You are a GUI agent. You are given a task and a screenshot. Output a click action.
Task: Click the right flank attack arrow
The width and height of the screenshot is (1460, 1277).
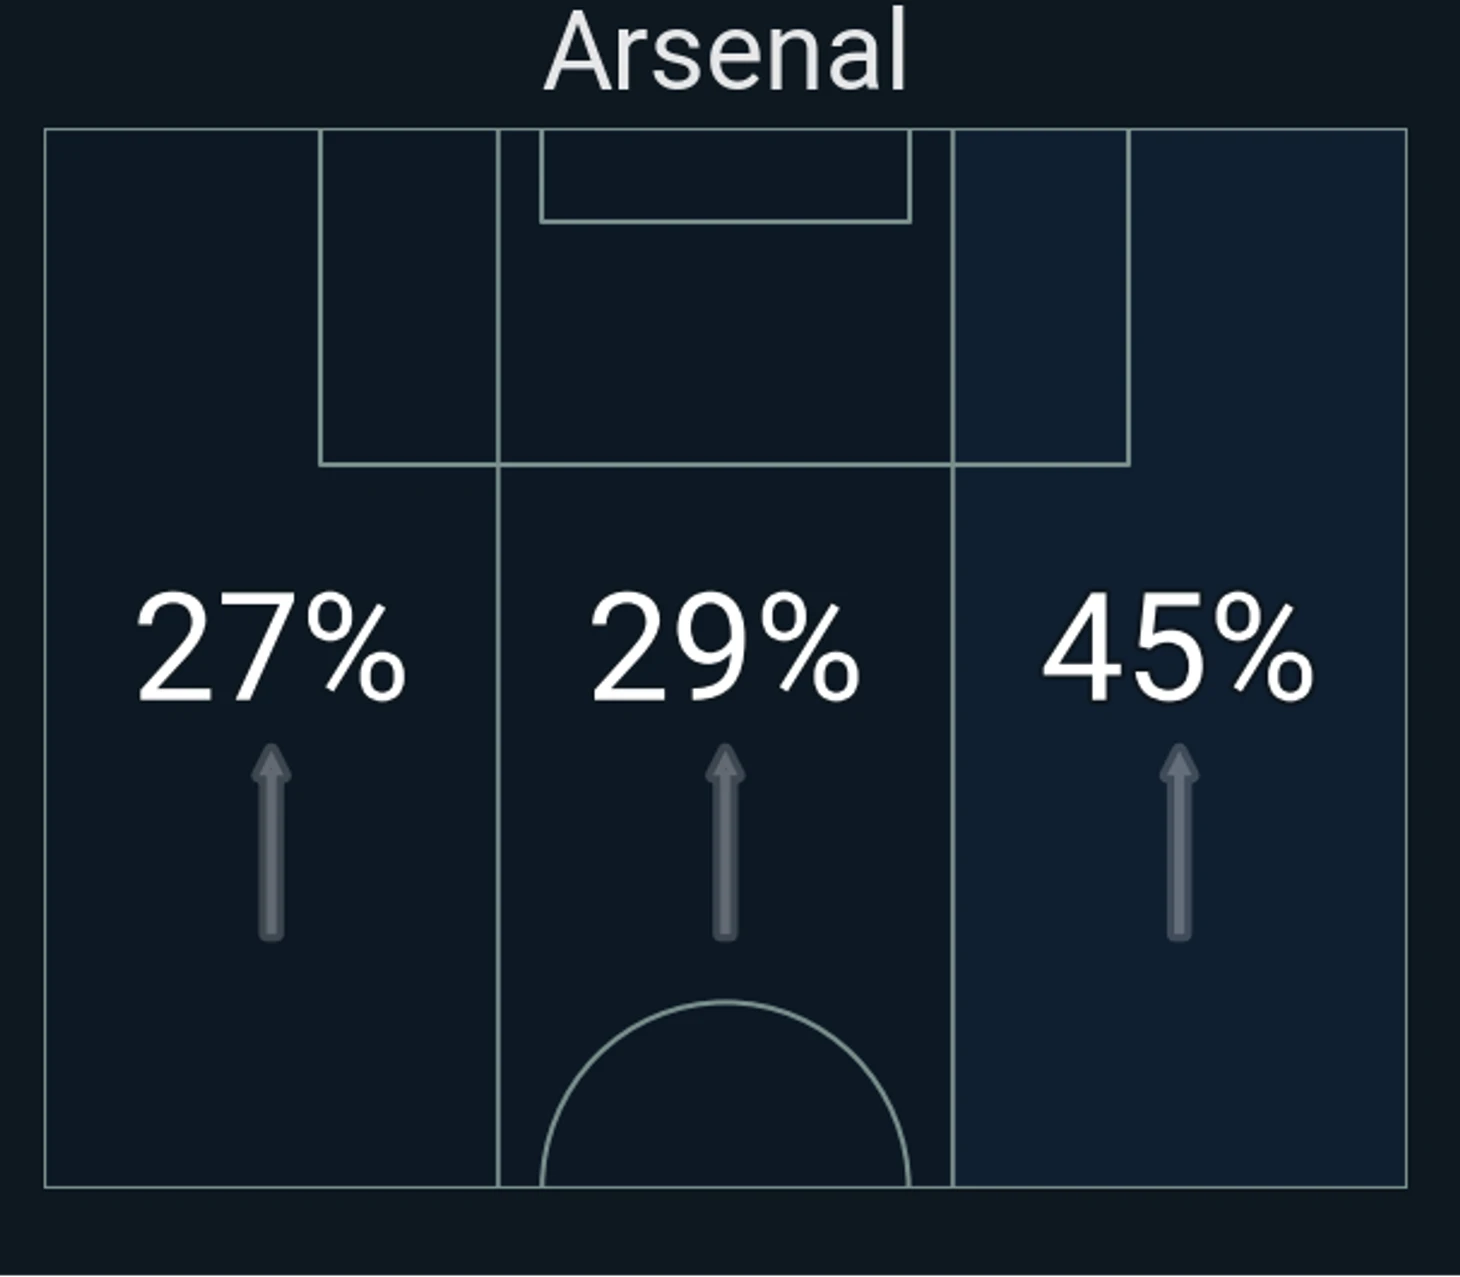tap(1179, 842)
